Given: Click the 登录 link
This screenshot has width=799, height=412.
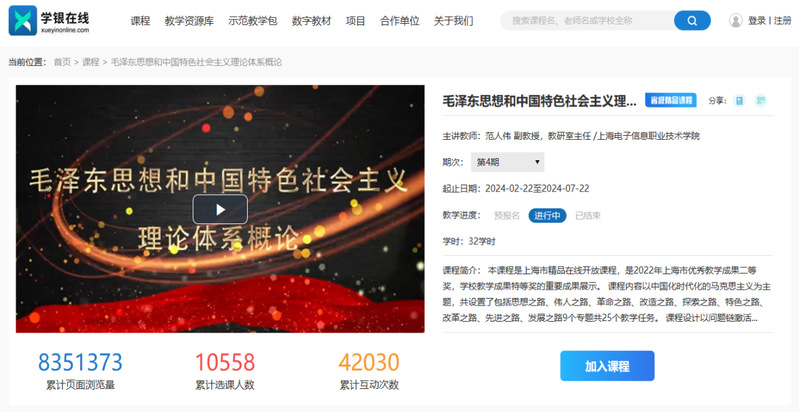Looking at the screenshot, I should pyautogui.click(x=757, y=21).
